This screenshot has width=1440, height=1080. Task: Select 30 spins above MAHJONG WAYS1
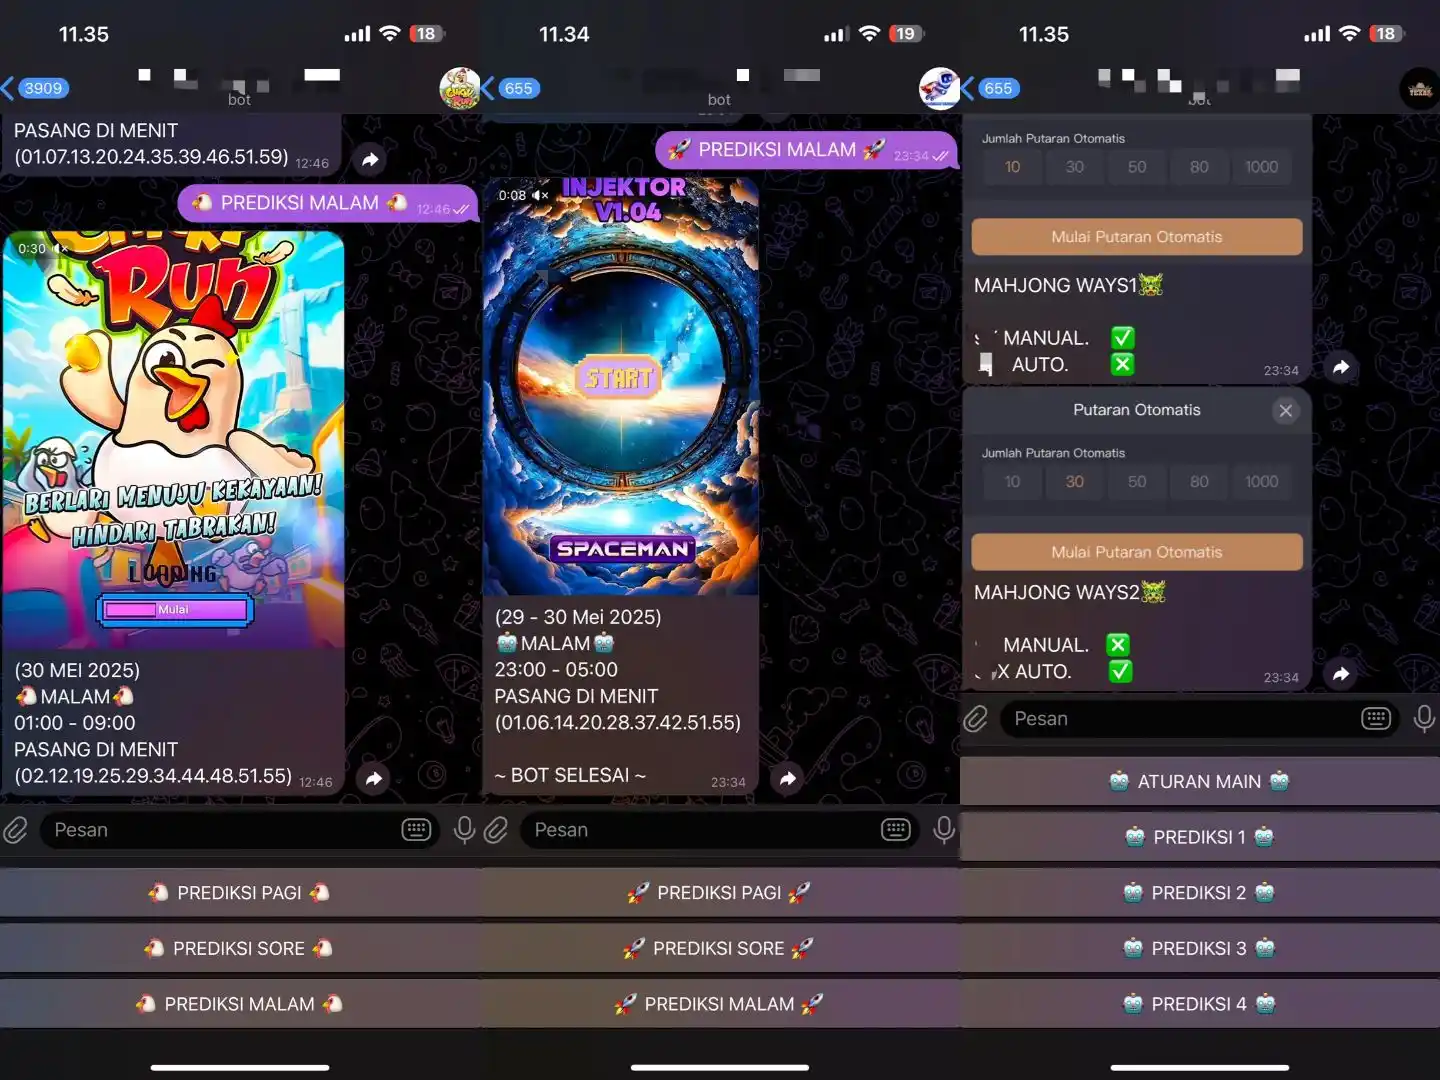(1074, 167)
